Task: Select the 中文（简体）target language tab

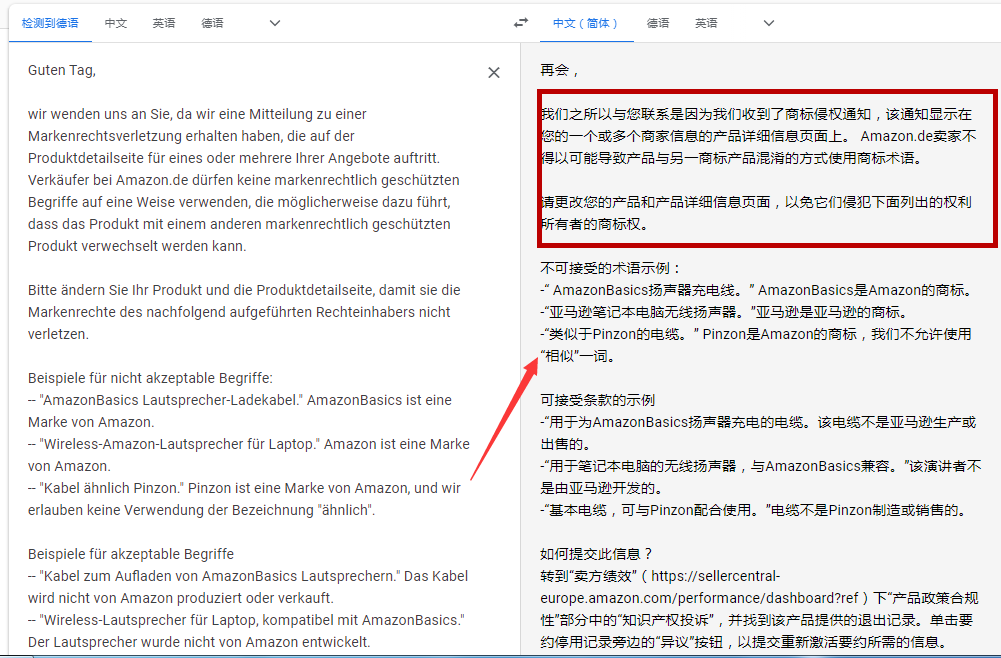Action: click(x=586, y=22)
